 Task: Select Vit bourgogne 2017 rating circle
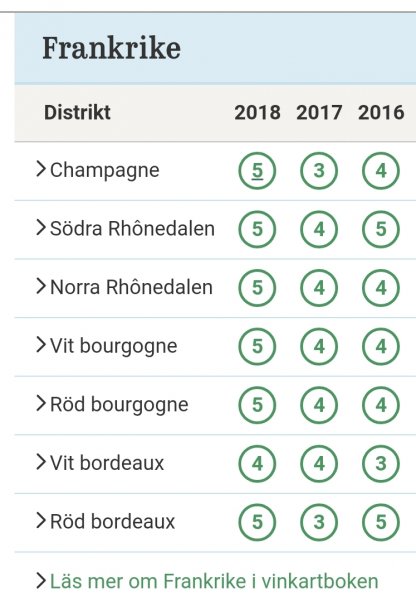pos(319,346)
